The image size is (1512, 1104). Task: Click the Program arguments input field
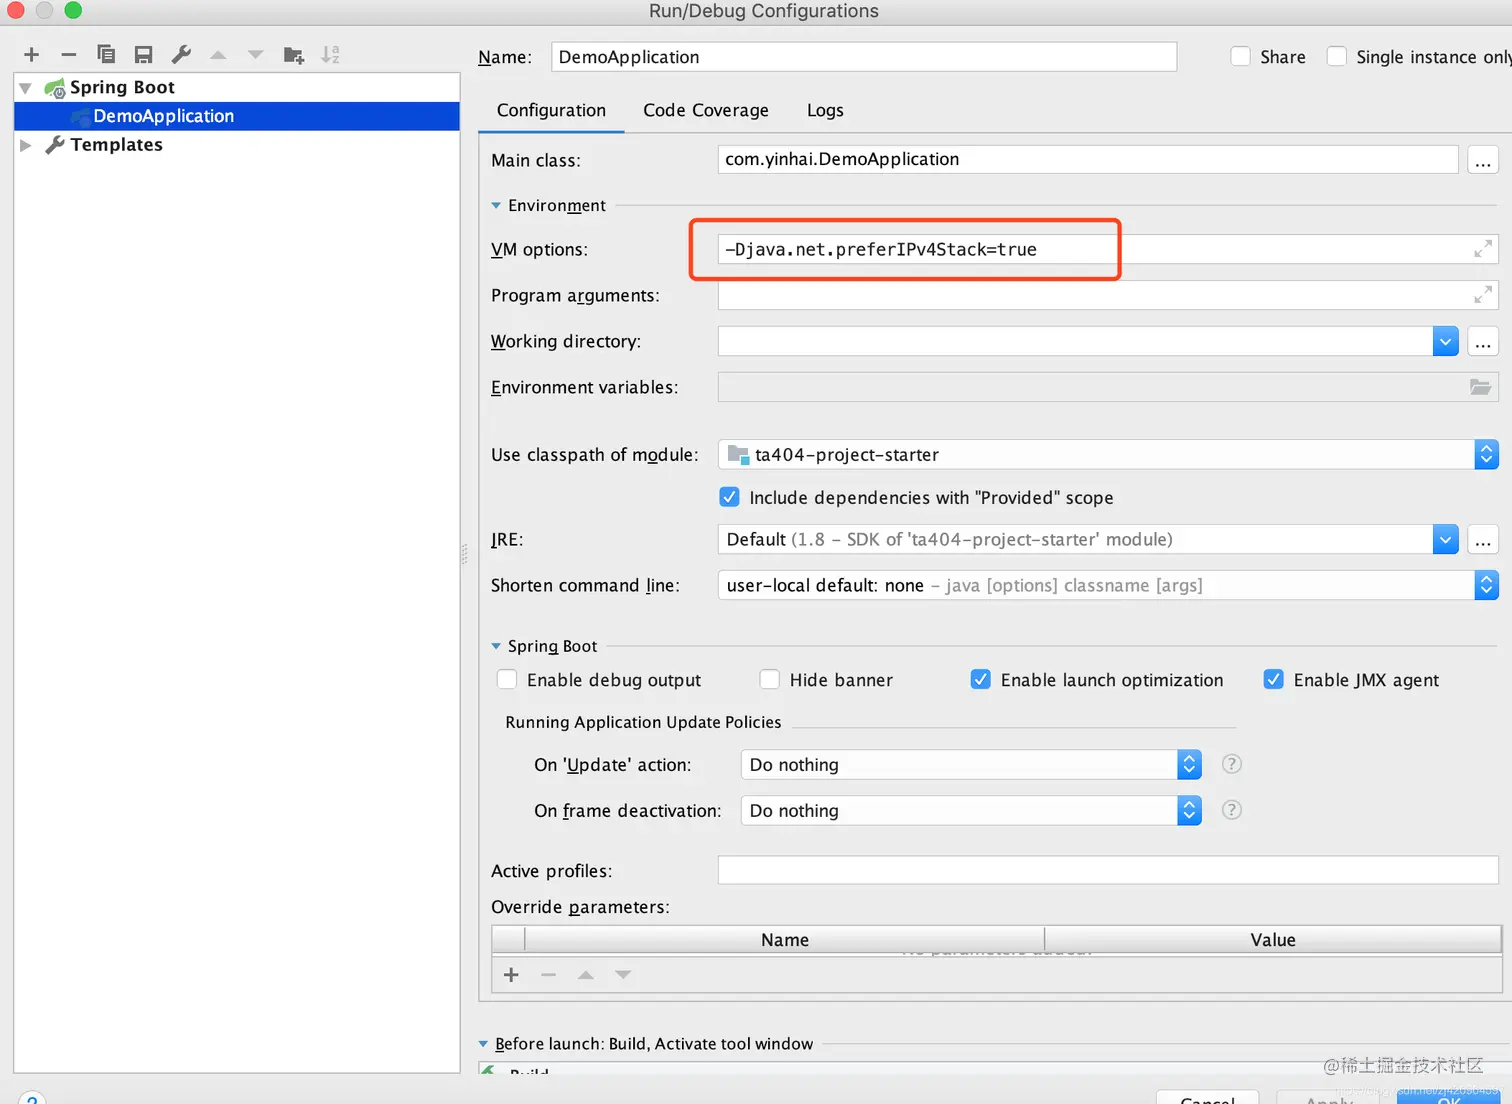click(1108, 295)
